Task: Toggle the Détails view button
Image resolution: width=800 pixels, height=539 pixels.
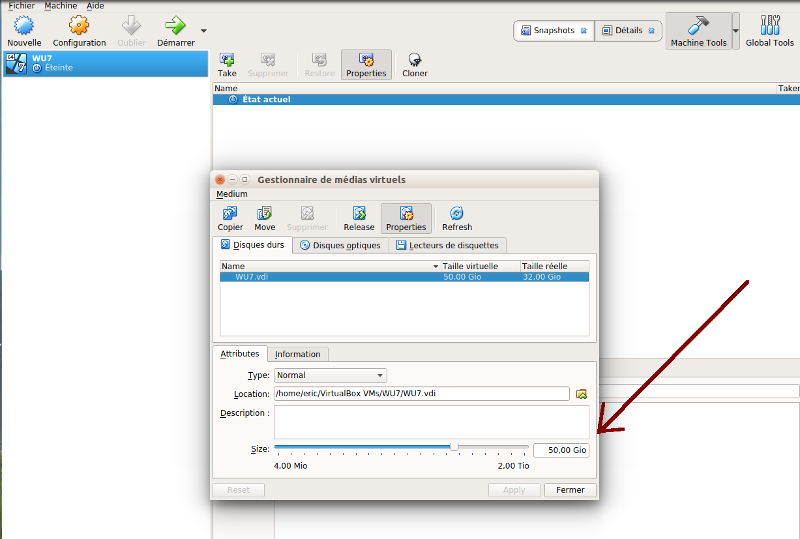Action: [629, 31]
